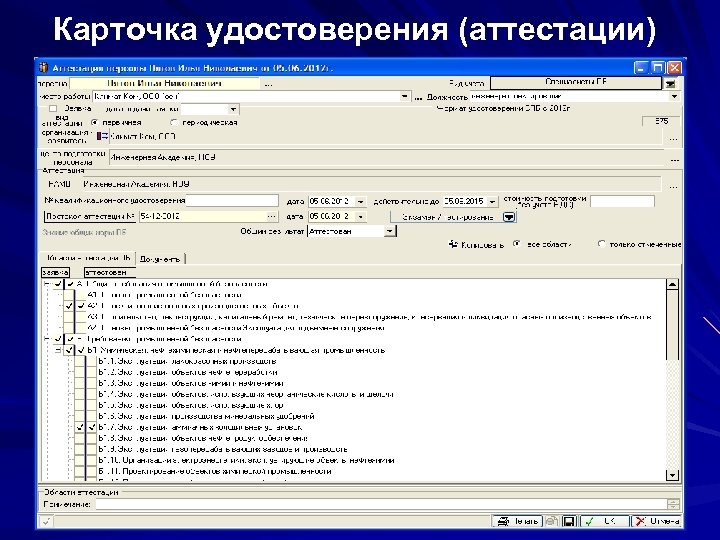Click ellipsis button in the НОУ row

(x=673, y=186)
